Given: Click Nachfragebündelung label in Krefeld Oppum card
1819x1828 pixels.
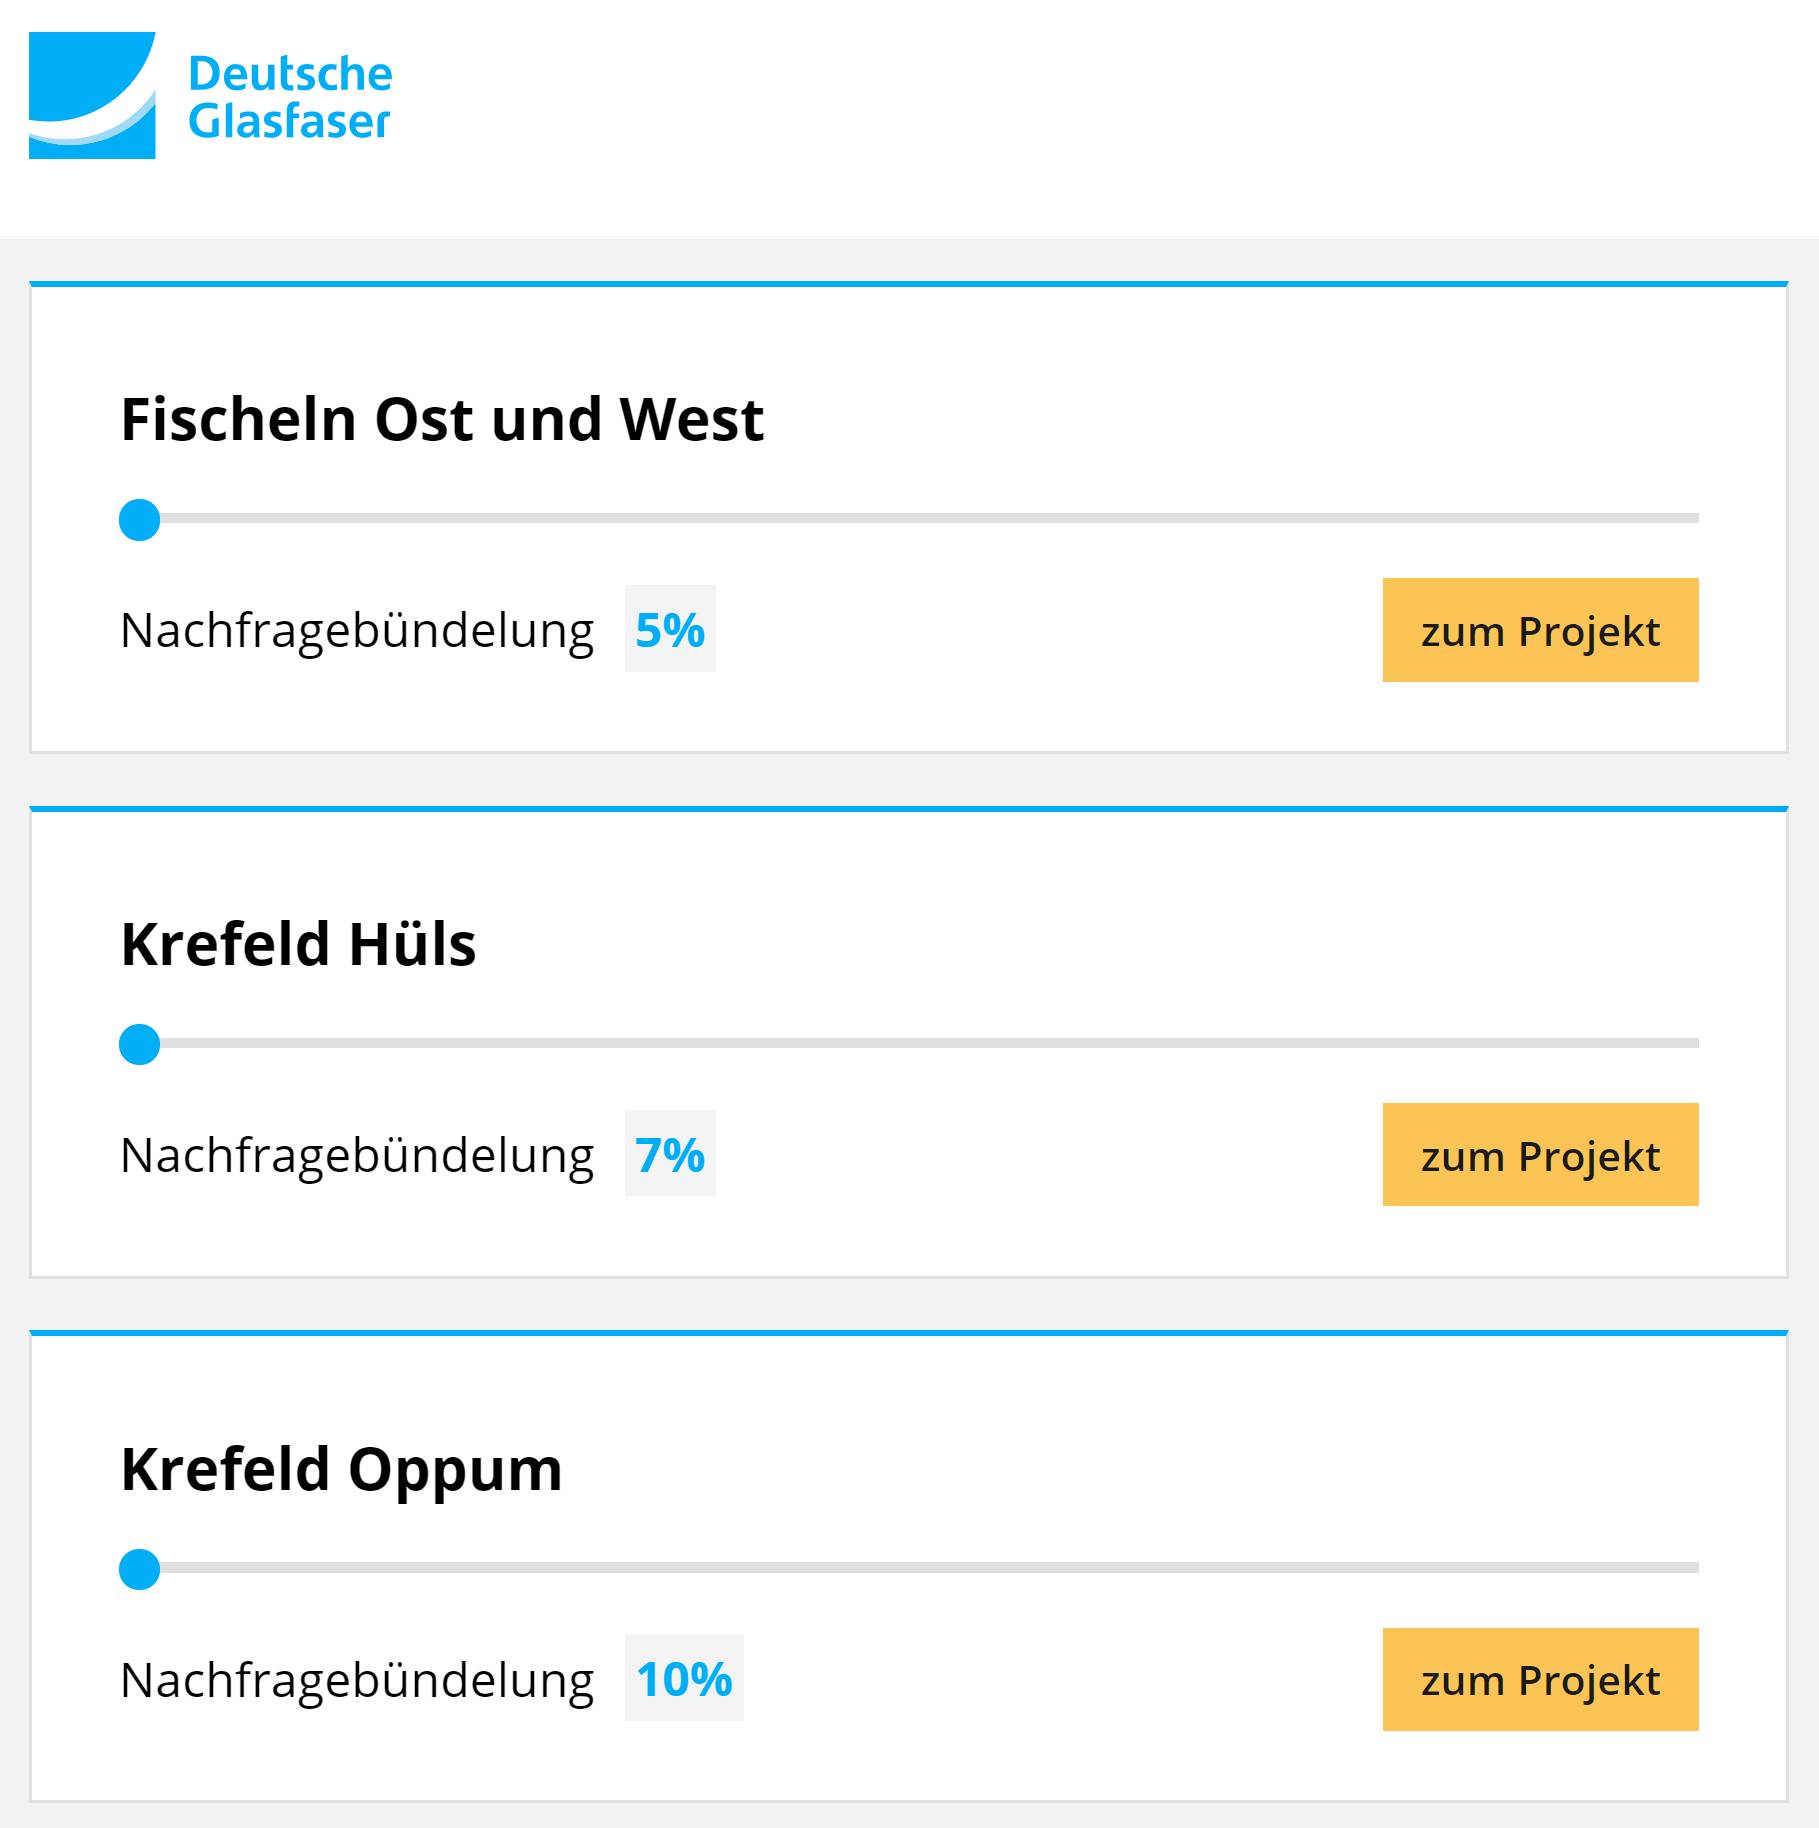Looking at the screenshot, I should point(355,1680).
